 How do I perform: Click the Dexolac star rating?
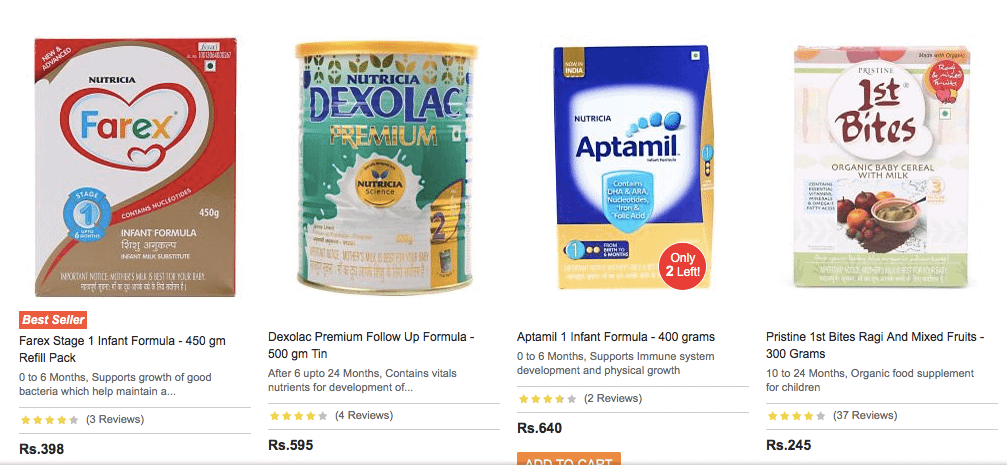click(297, 415)
